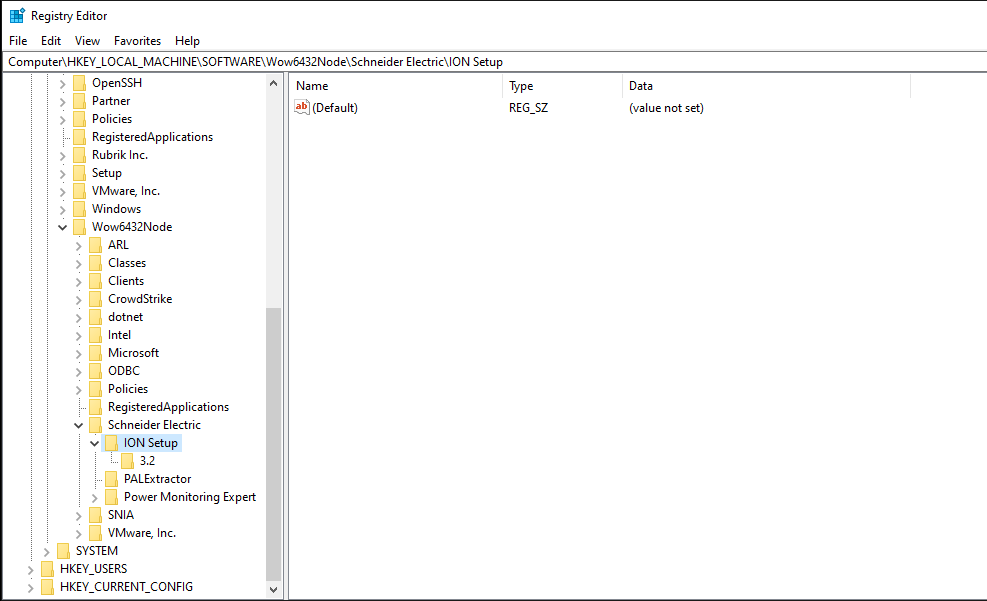Select the RegisteredApplications key under Wow6432Node
This screenshot has height=601, width=987.
click(168, 407)
